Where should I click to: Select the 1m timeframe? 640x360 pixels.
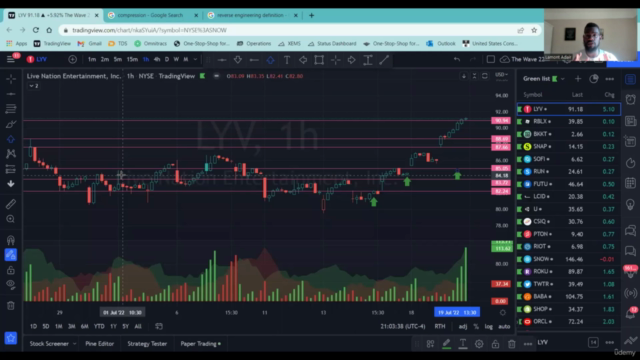point(92,60)
